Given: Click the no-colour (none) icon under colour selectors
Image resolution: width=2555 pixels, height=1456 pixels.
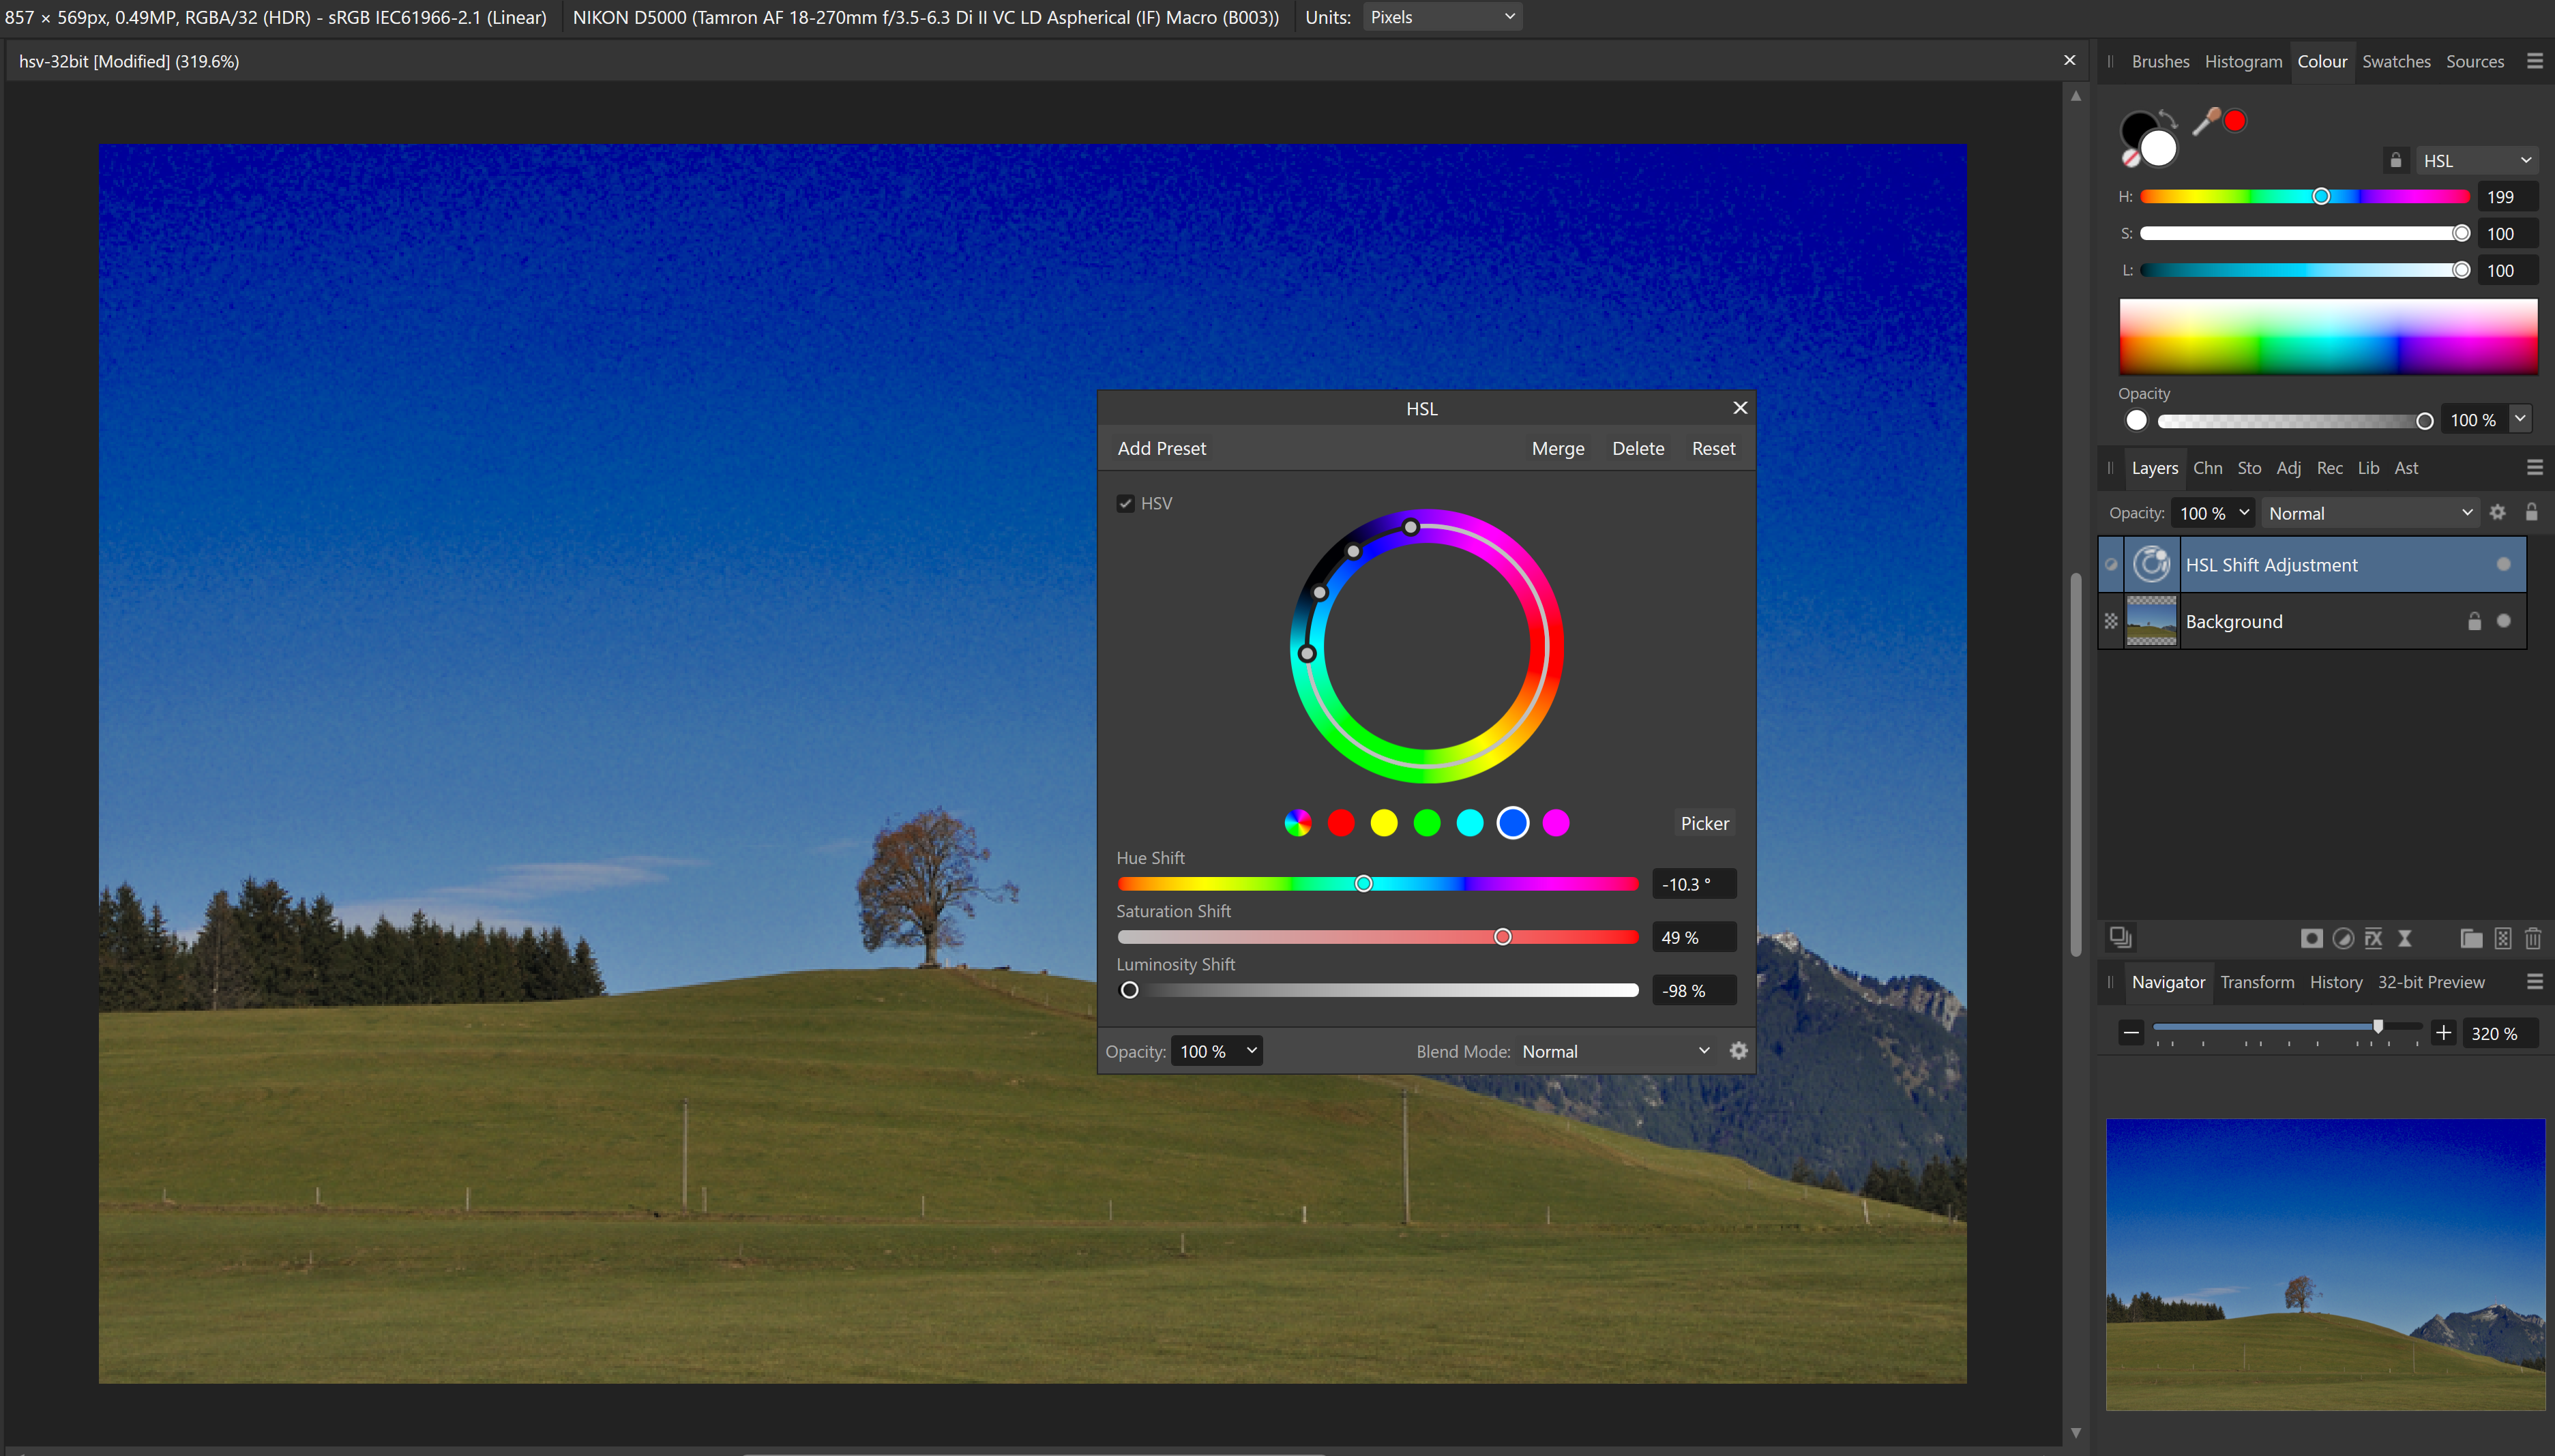Looking at the screenshot, I should [2130, 159].
